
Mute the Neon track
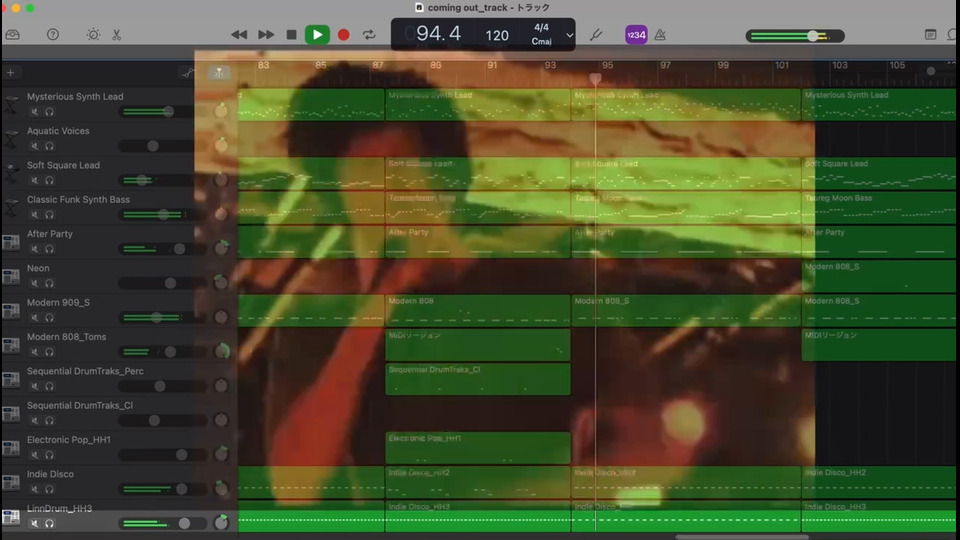pos(35,283)
